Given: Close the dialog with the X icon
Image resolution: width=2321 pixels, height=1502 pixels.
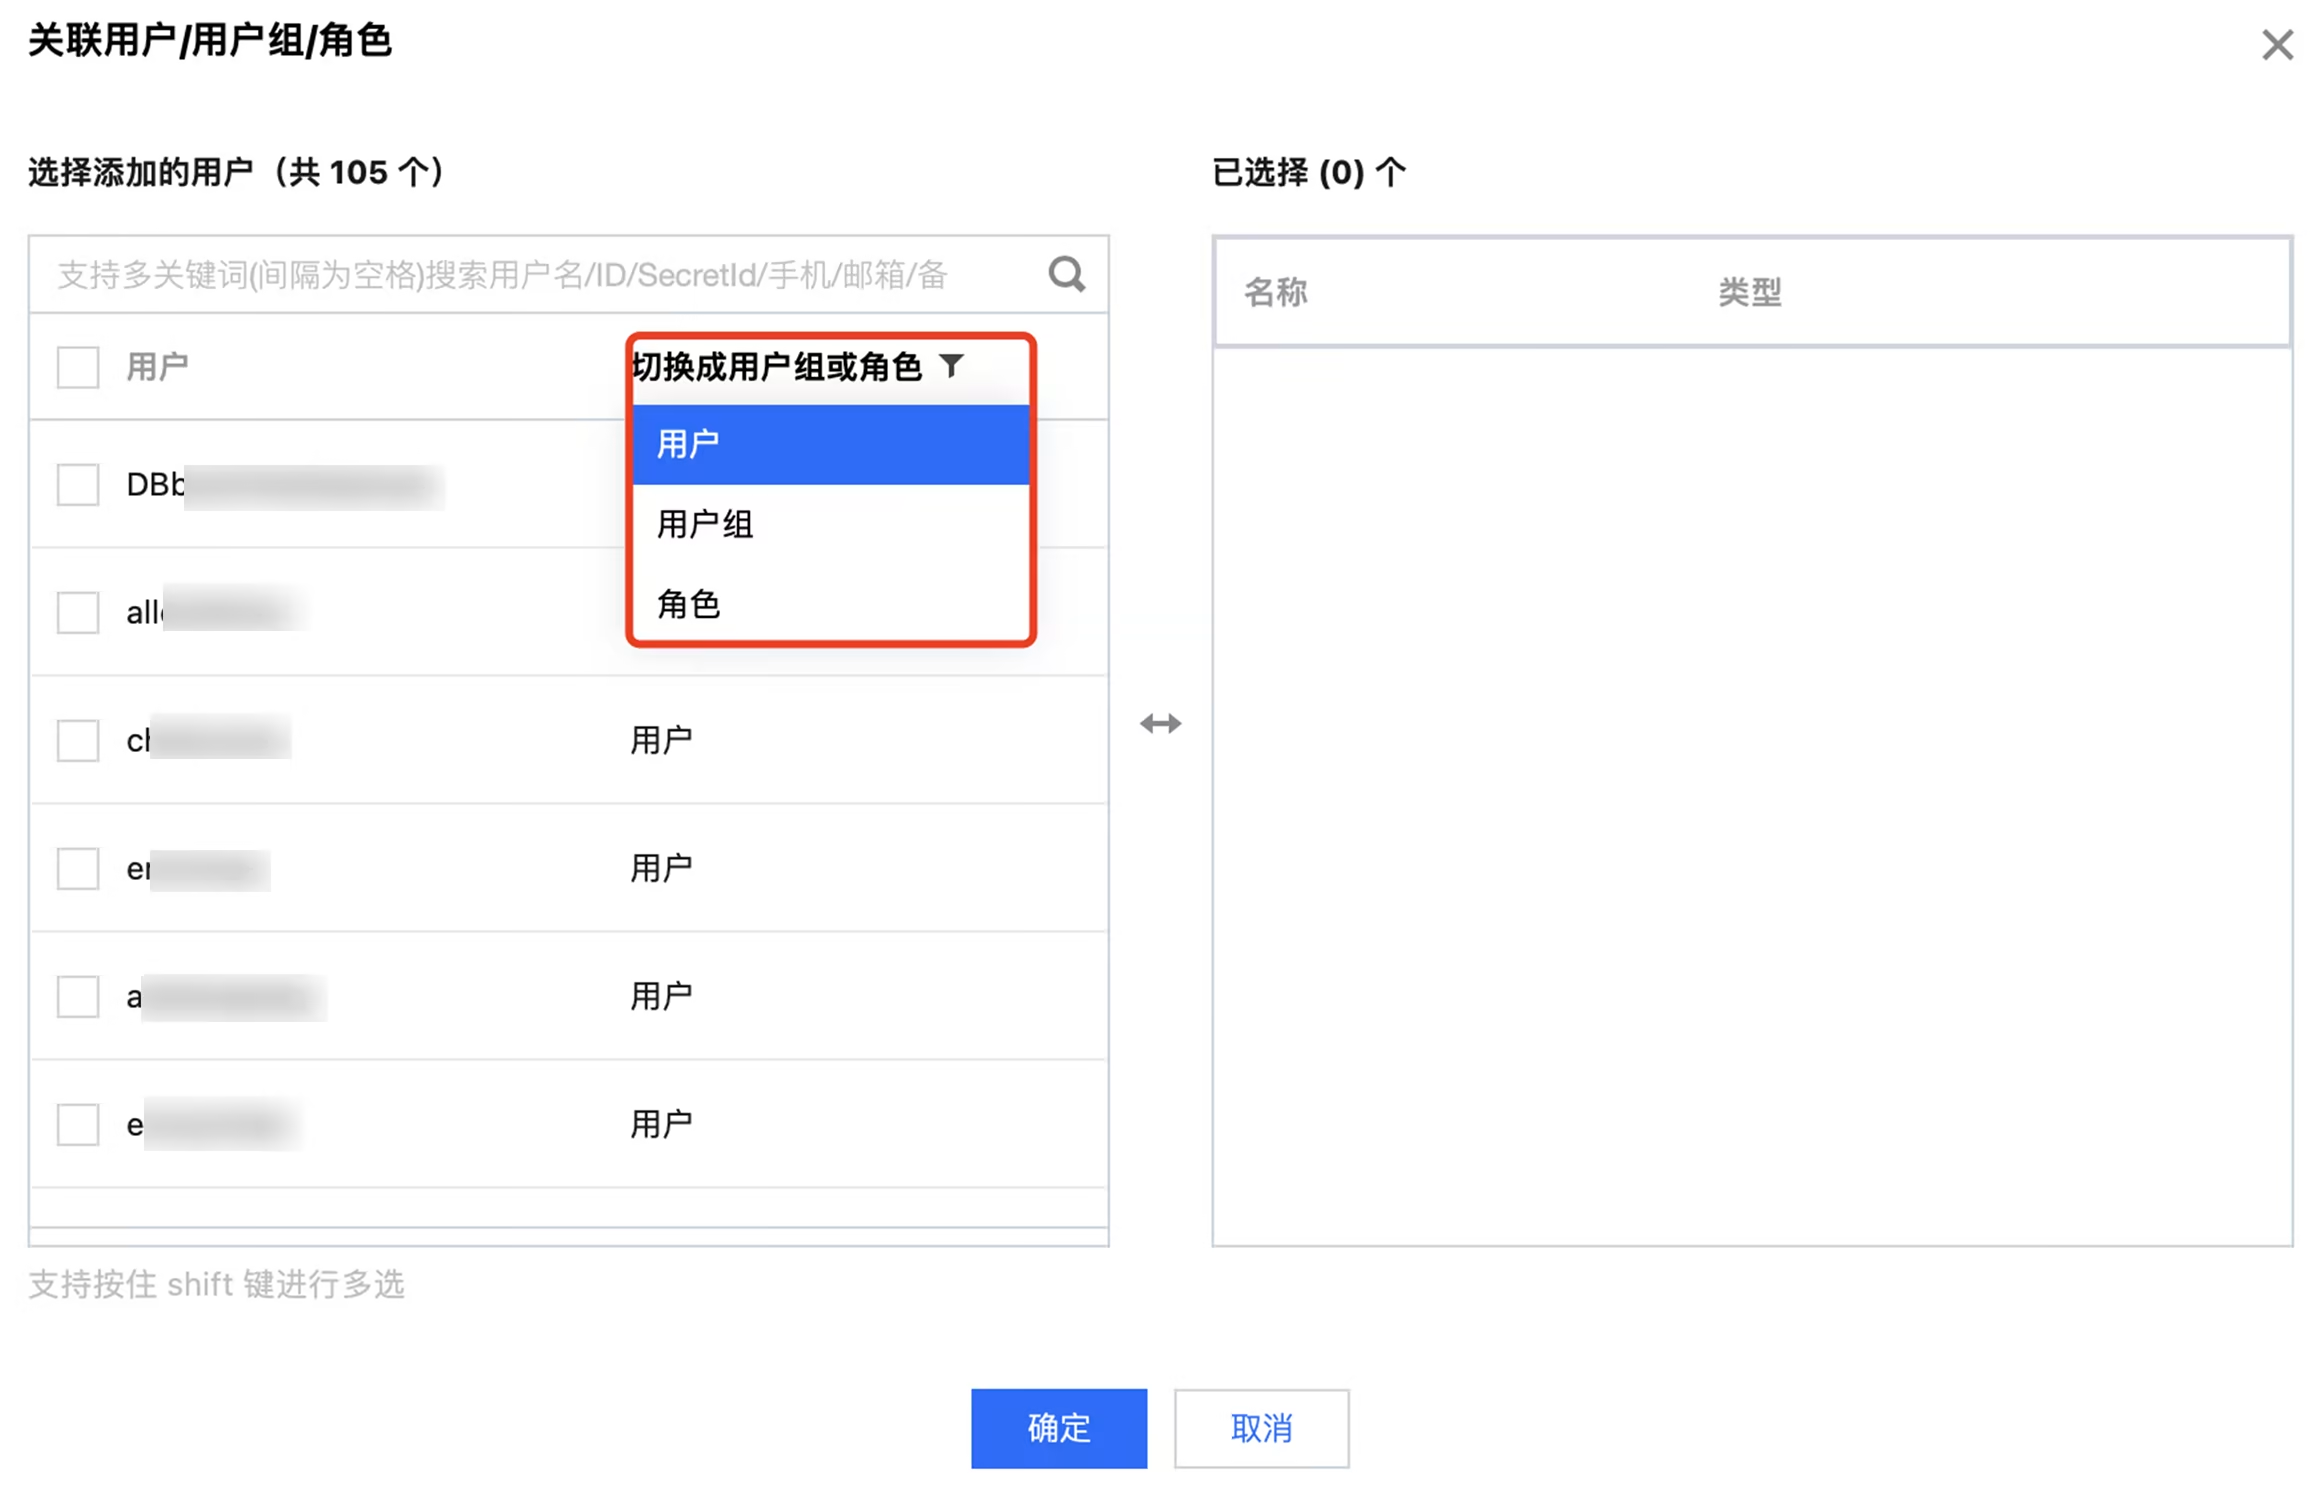Looking at the screenshot, I should pos(2276,45).
